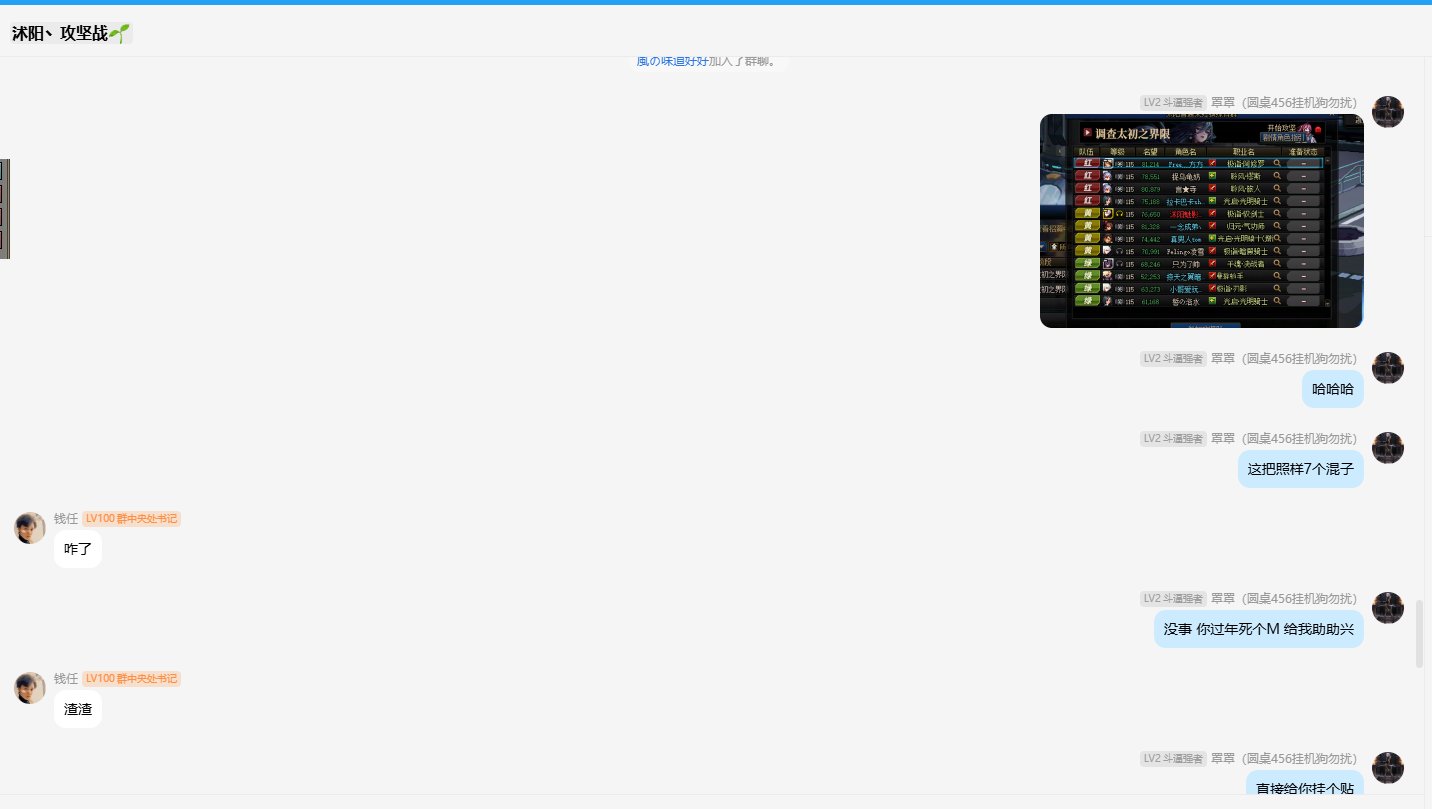The image size is (1432, 809).
Task: Select the 渣渣 message bubble
Action: [77, 709]
